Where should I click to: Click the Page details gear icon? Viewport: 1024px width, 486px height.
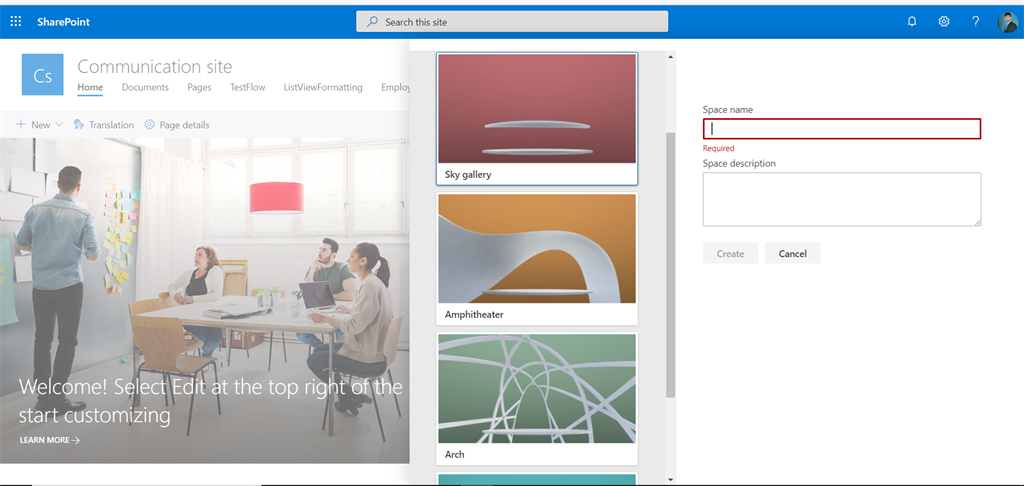coord(150,124)
